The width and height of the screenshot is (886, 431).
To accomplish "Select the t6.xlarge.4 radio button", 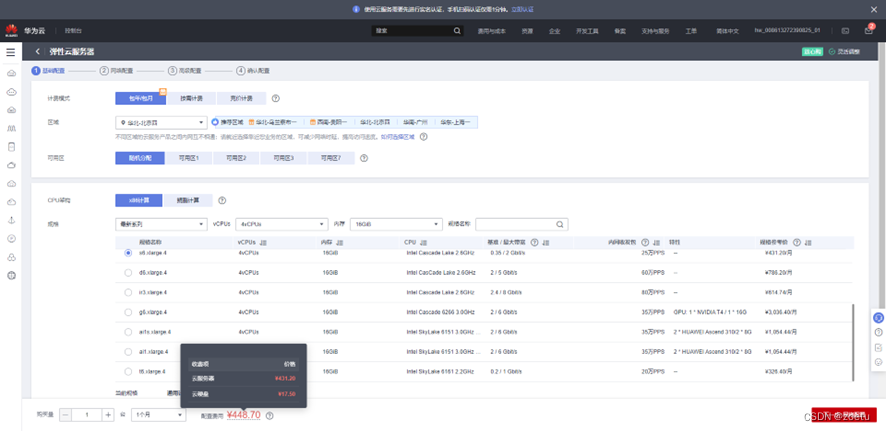I will click(128, 372).
